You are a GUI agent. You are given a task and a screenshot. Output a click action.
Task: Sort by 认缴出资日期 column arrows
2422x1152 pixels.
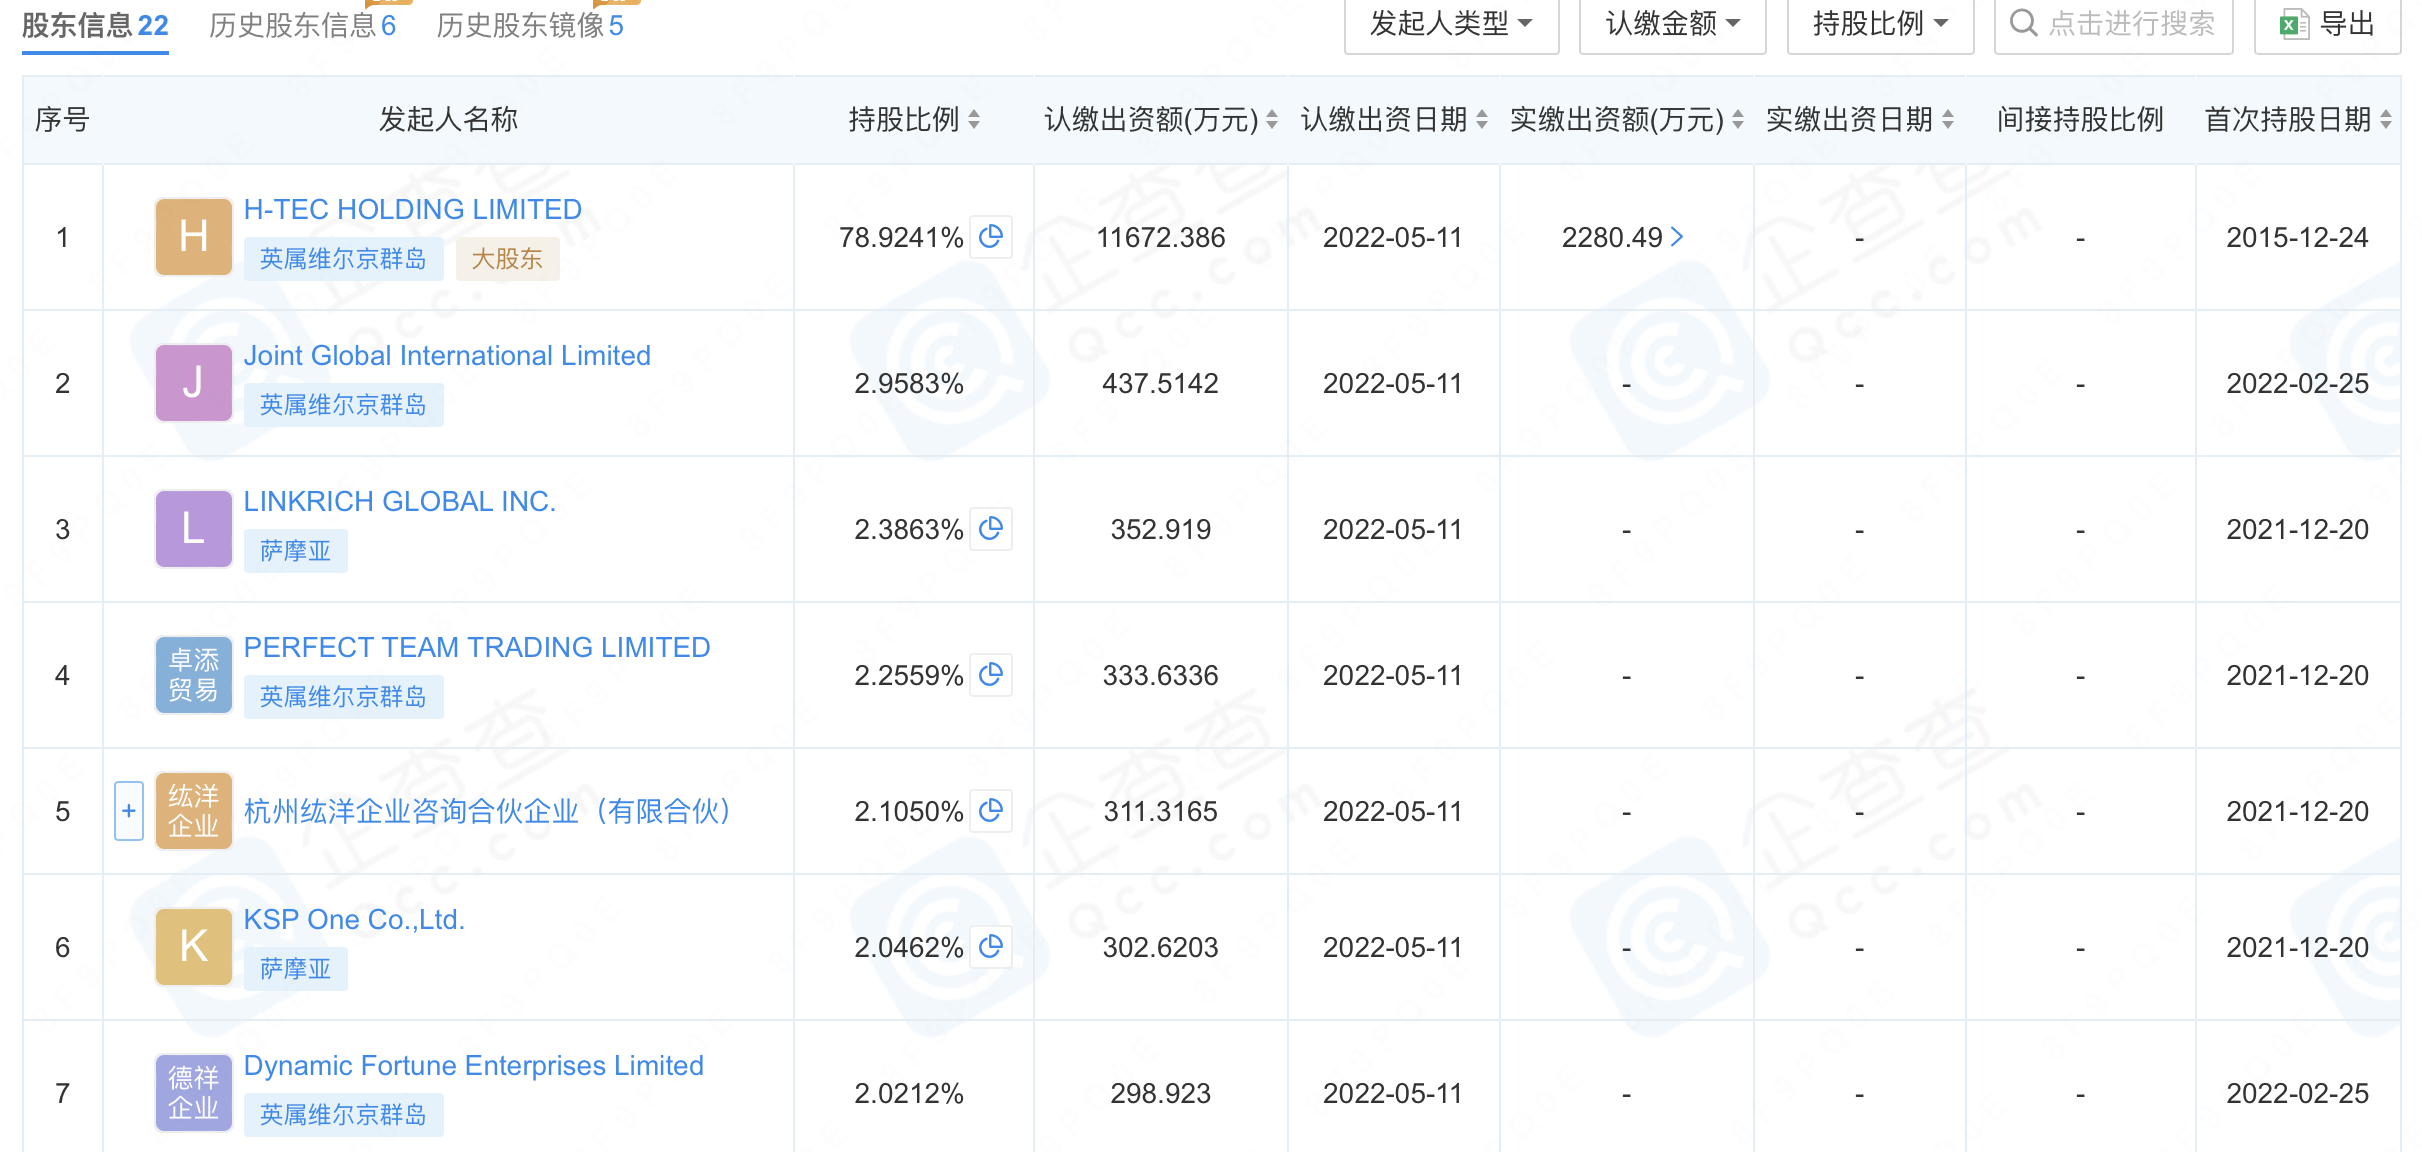click(1482, 120)
